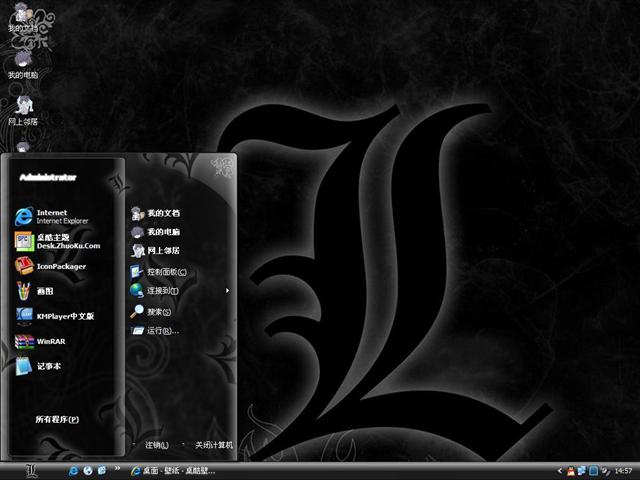Screen dimensions: 640x480
Task: Click the network connection tray icon
Action: (x=582, y=471)
